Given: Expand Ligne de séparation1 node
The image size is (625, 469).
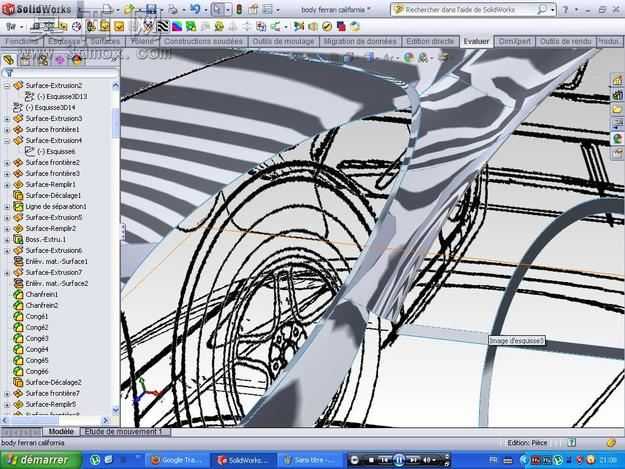Looking at the screenshot, I should click(x=6, y=206).
